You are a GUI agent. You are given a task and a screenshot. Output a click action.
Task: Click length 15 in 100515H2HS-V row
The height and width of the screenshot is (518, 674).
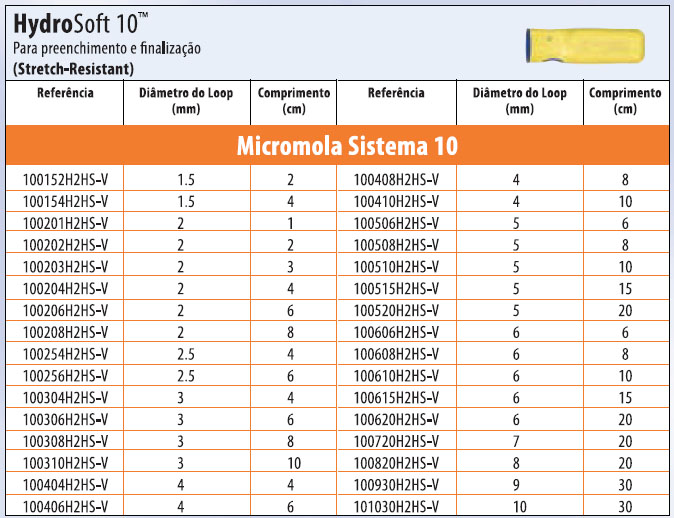(625, 289)
